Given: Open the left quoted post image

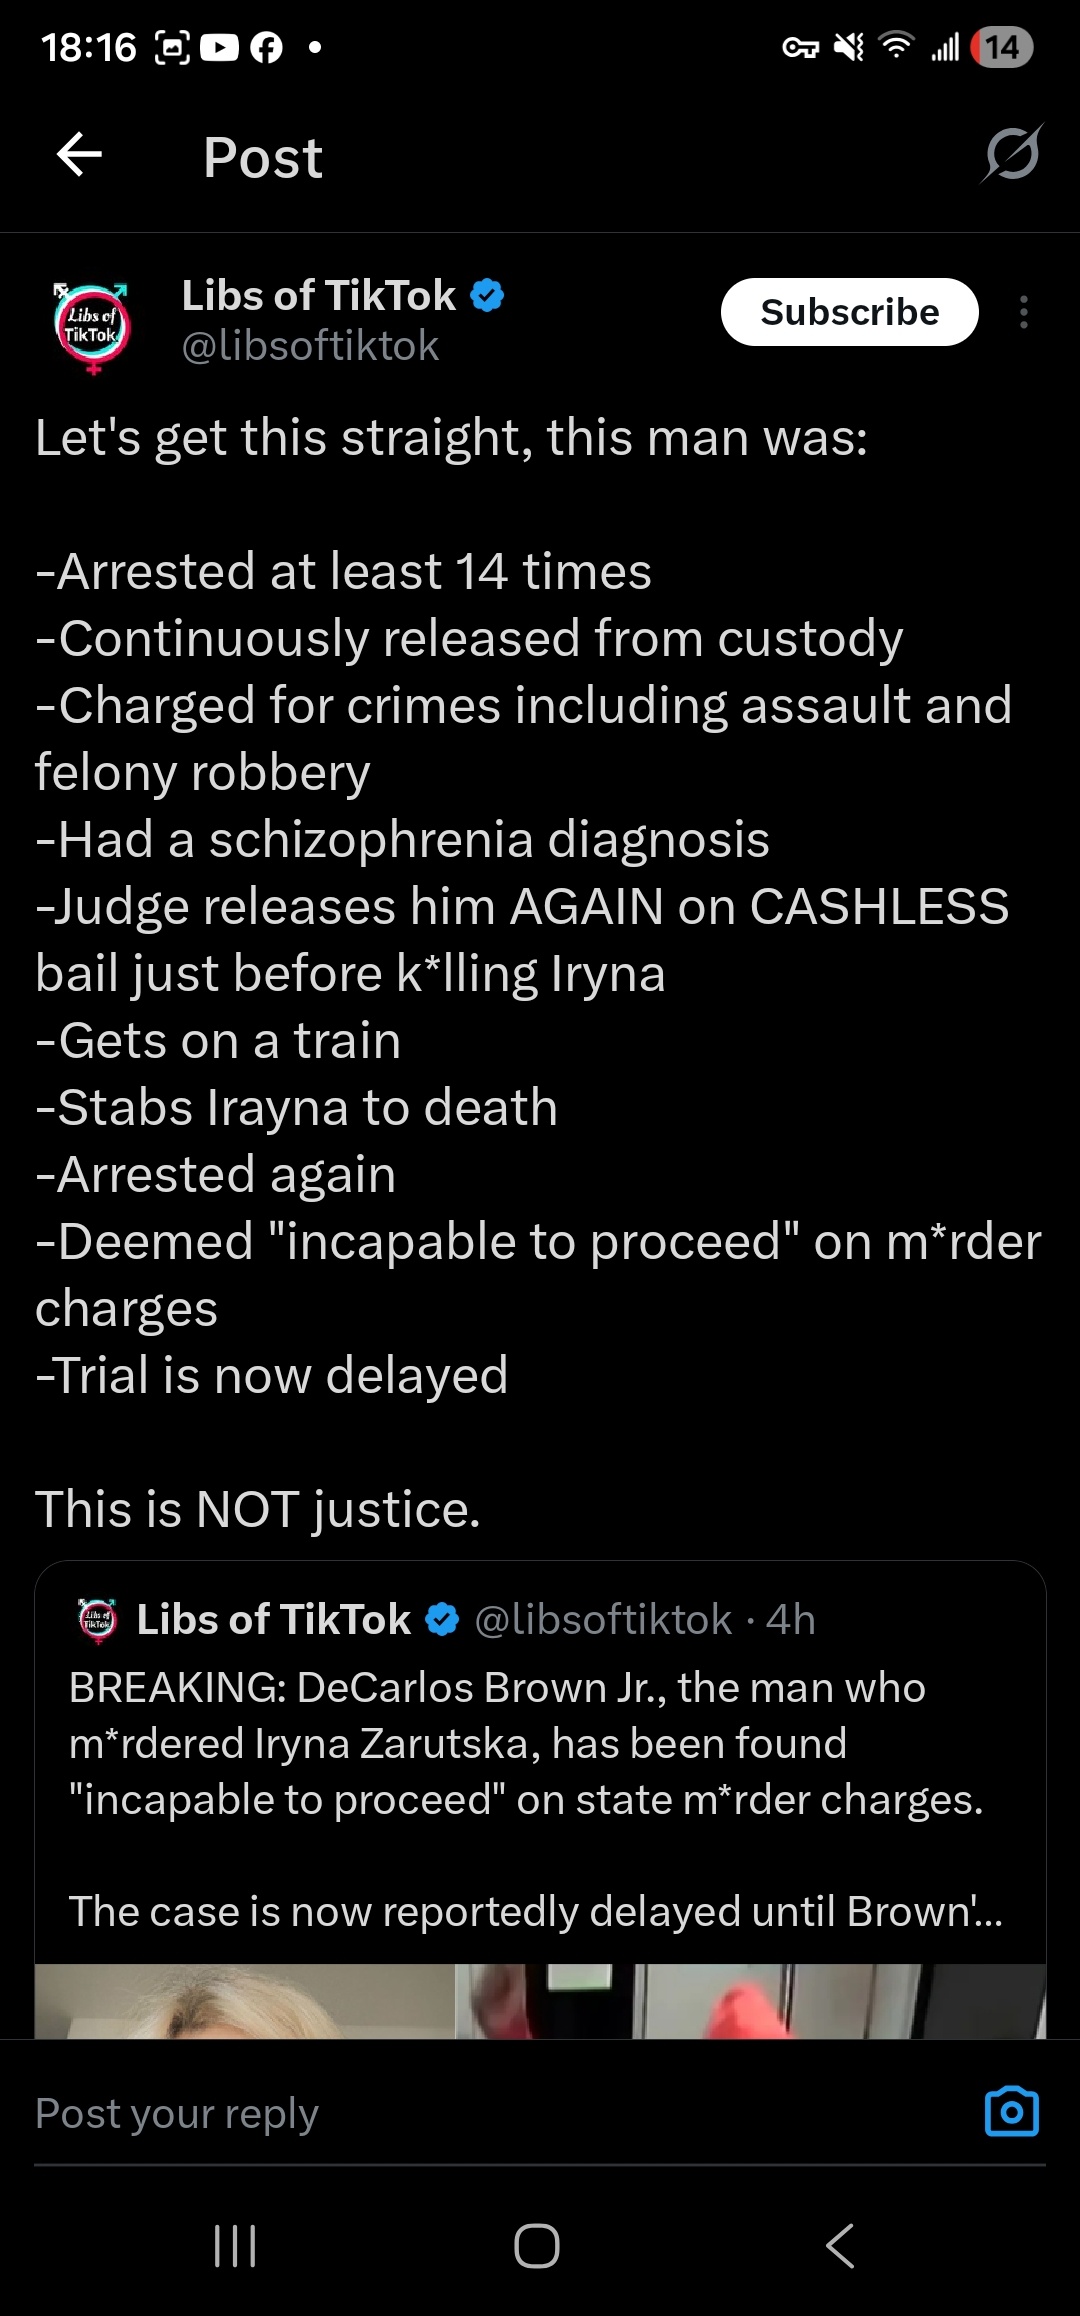Looking at the screenshot, I should [x=245, y=2001].
